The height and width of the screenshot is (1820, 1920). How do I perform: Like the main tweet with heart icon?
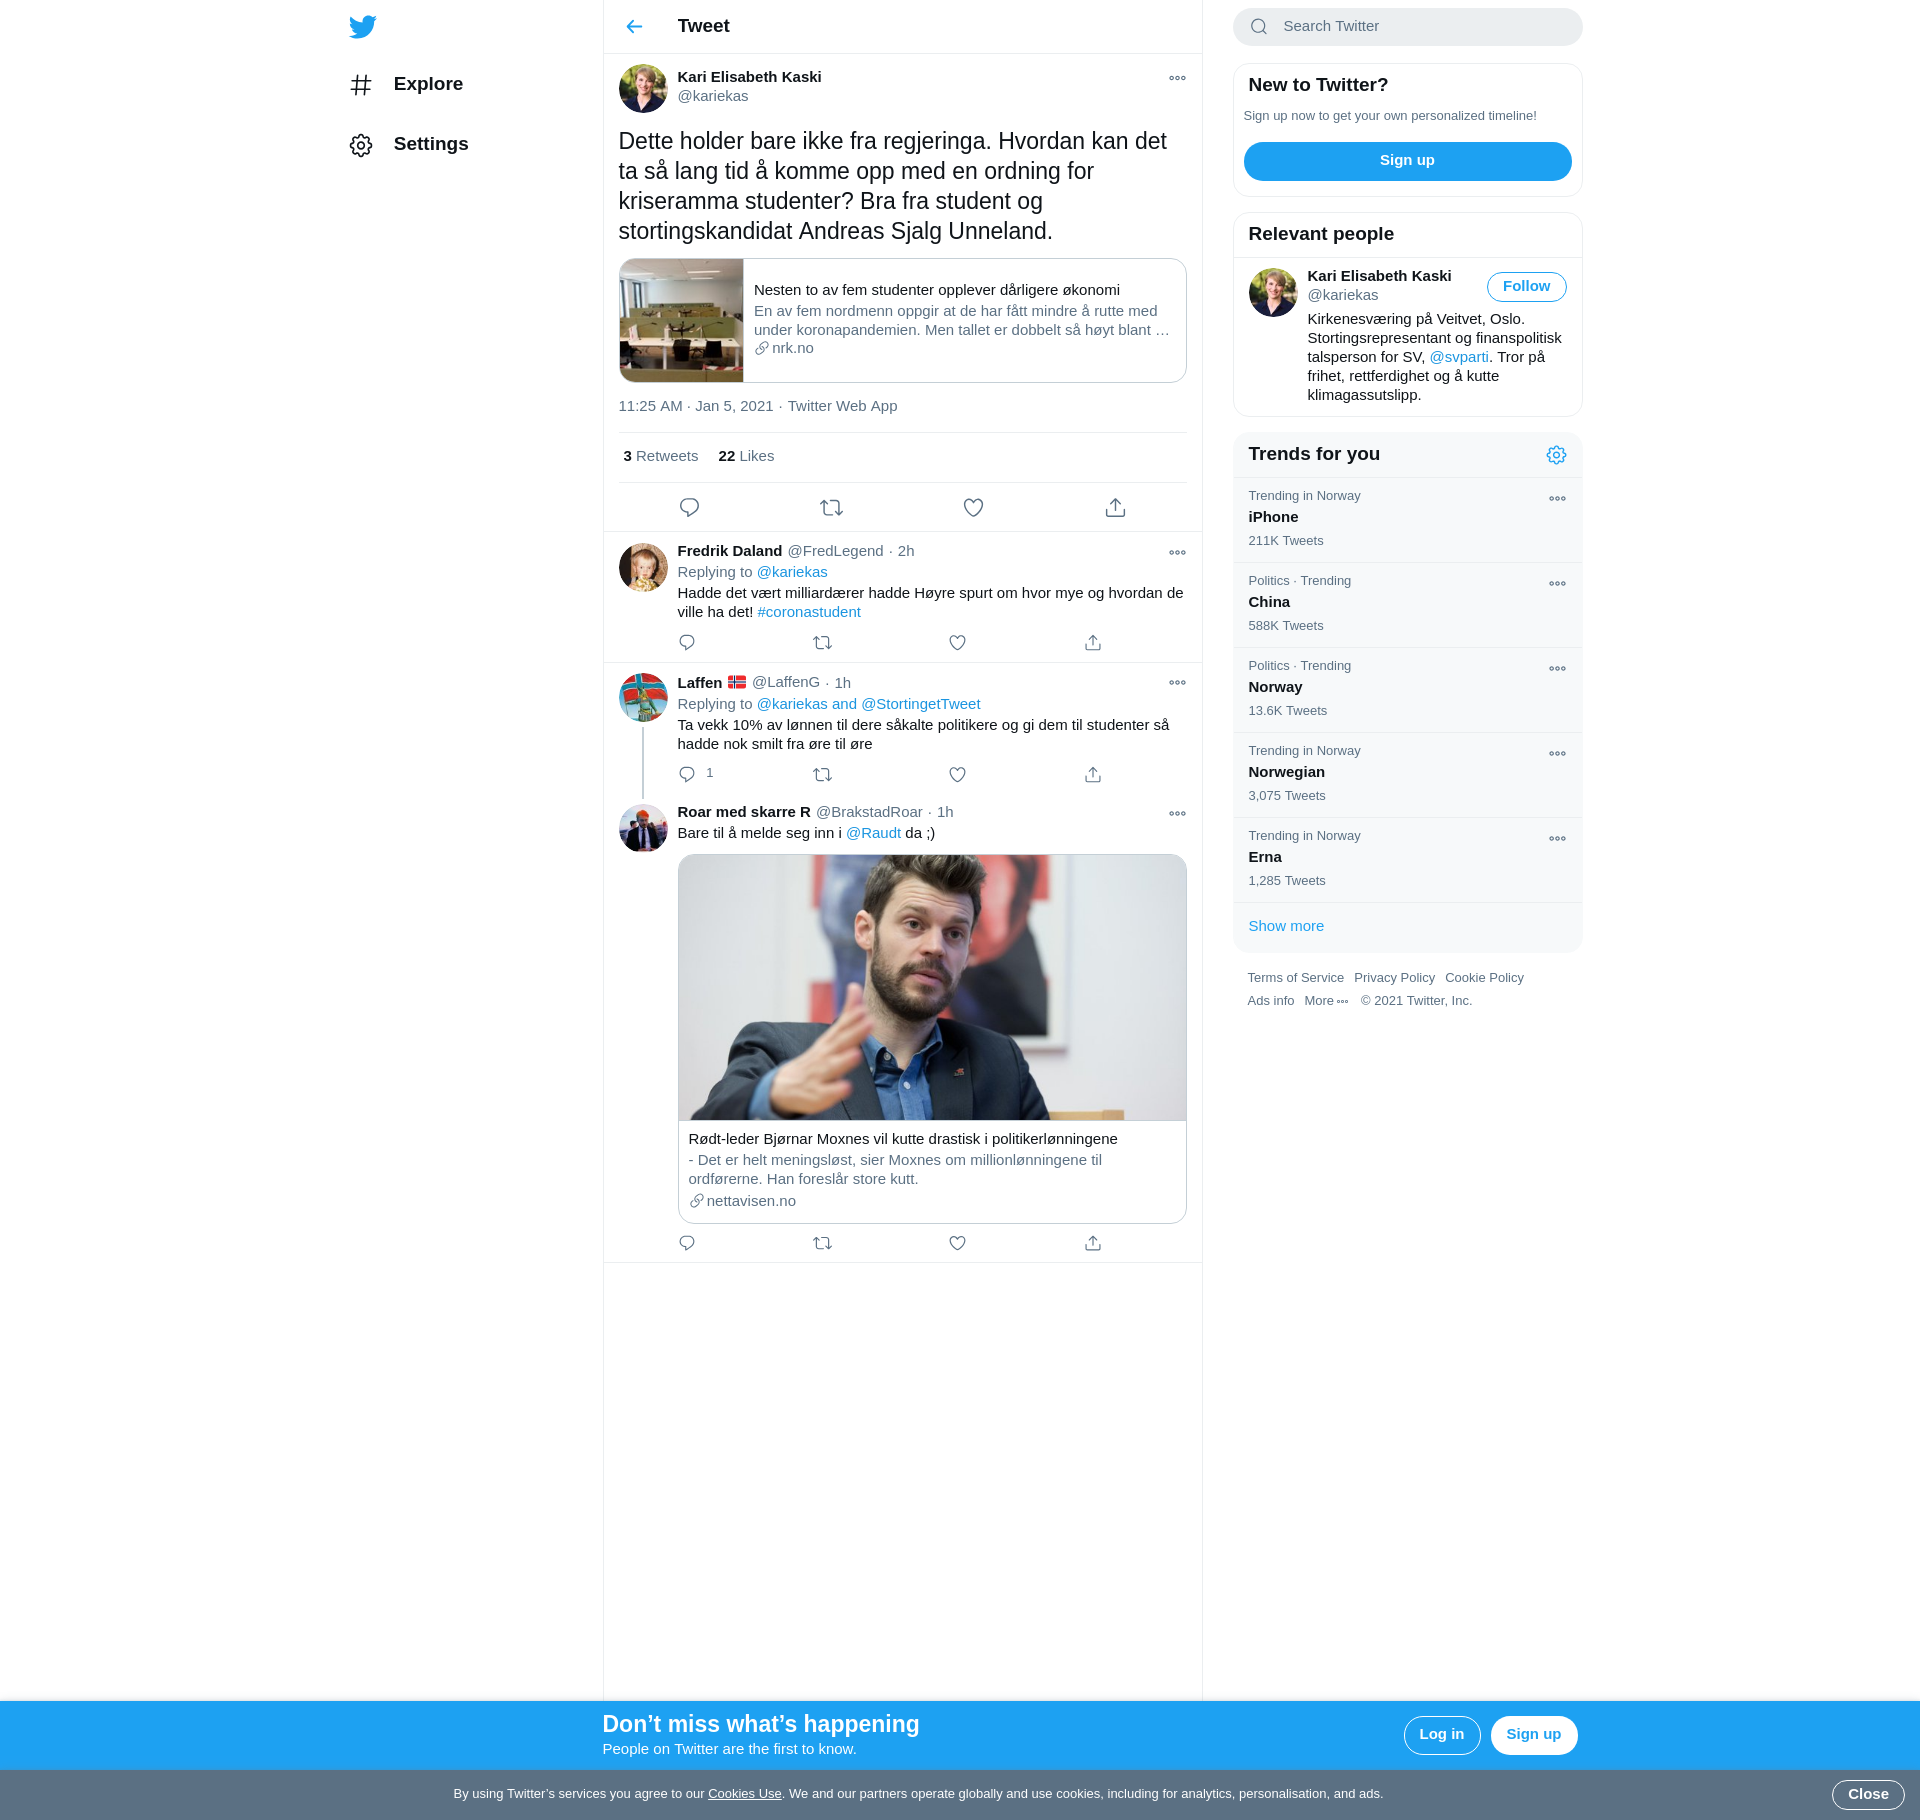click(973, 508)
